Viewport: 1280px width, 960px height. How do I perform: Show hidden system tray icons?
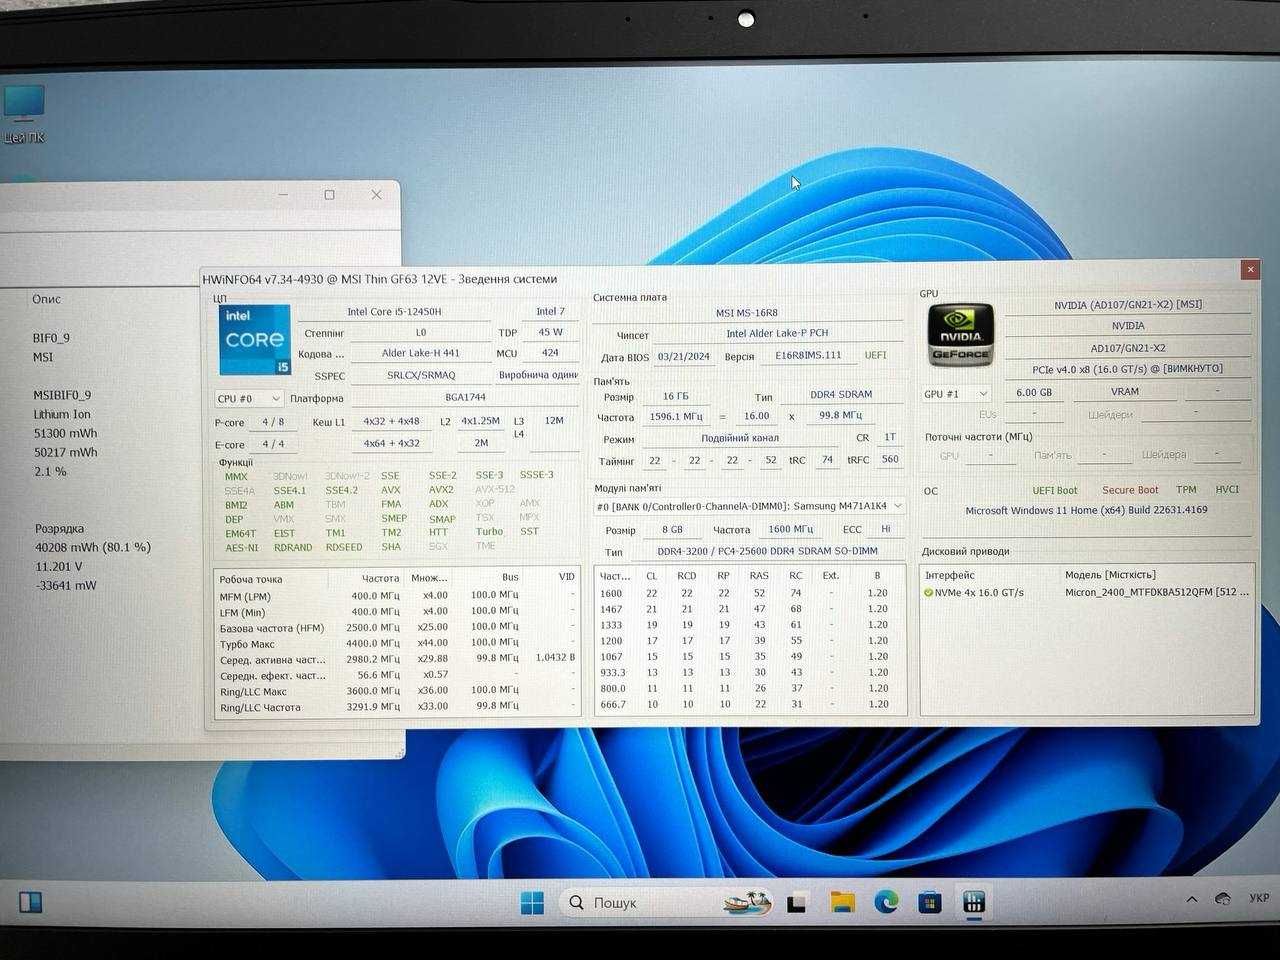[x=1192, y=900]
